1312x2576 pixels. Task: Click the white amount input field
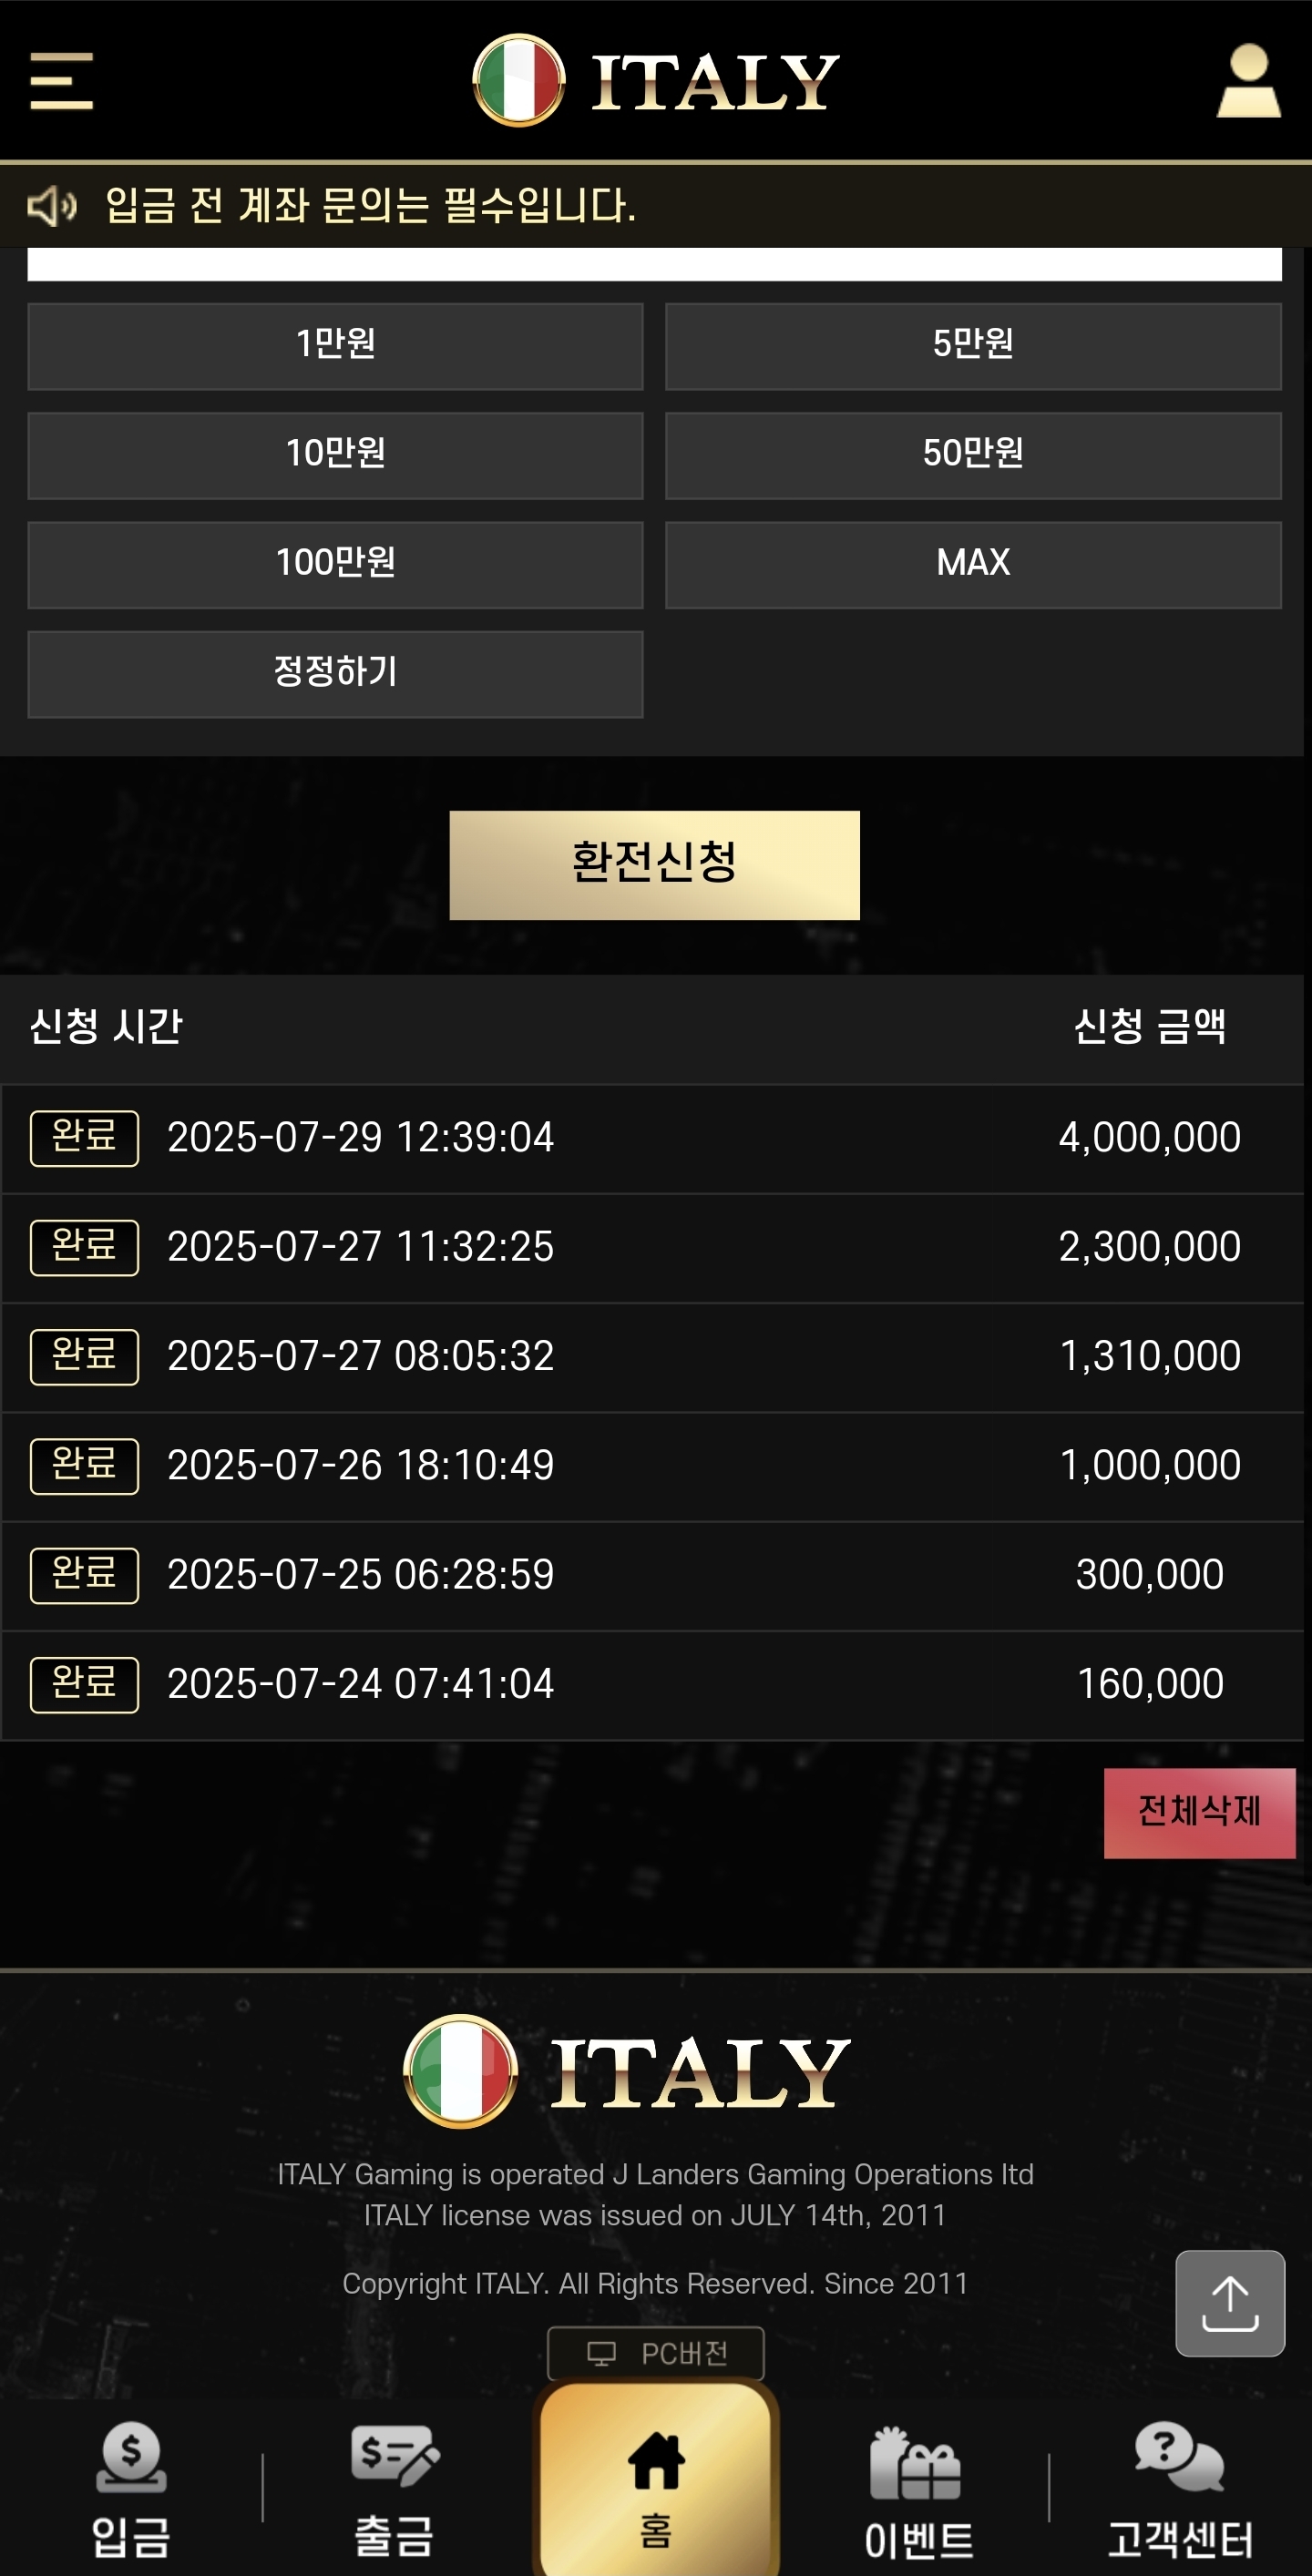(x=654, y=264)
